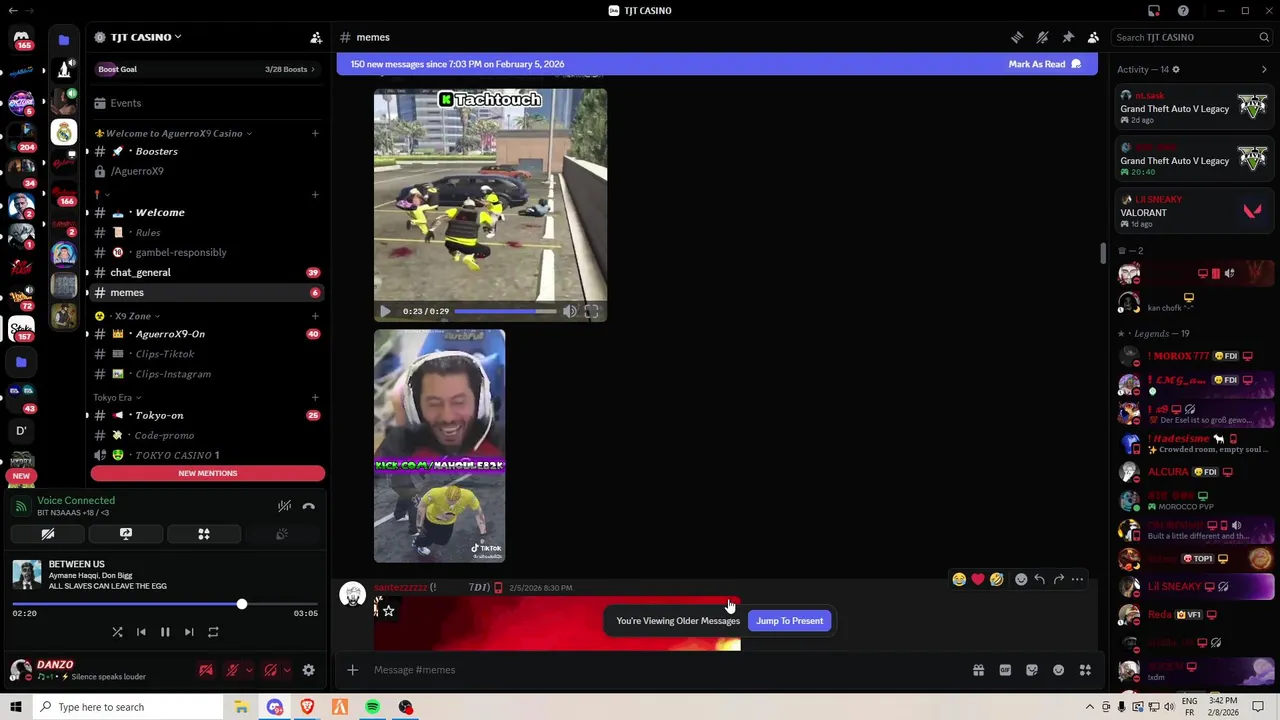
Task: Expand the Activity panel chevron
Action: 1264,69
